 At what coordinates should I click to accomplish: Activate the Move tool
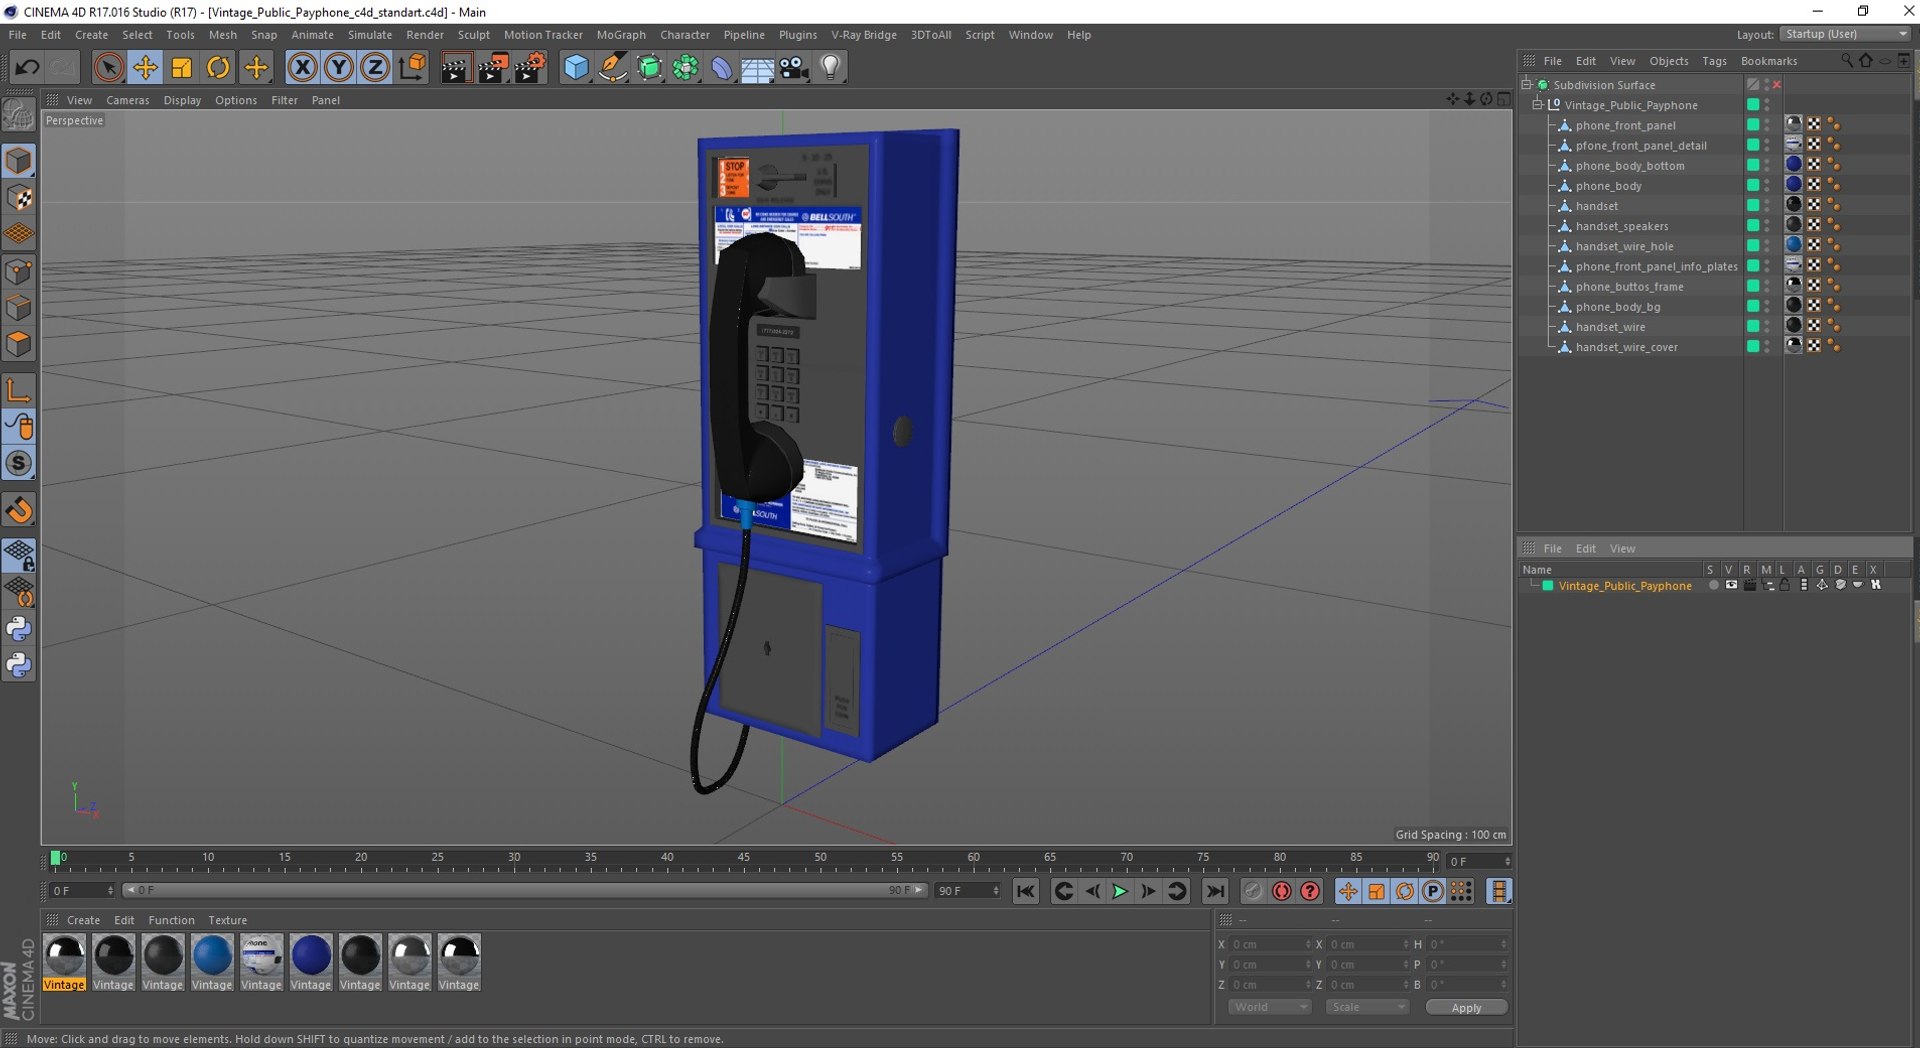point(145,67)
